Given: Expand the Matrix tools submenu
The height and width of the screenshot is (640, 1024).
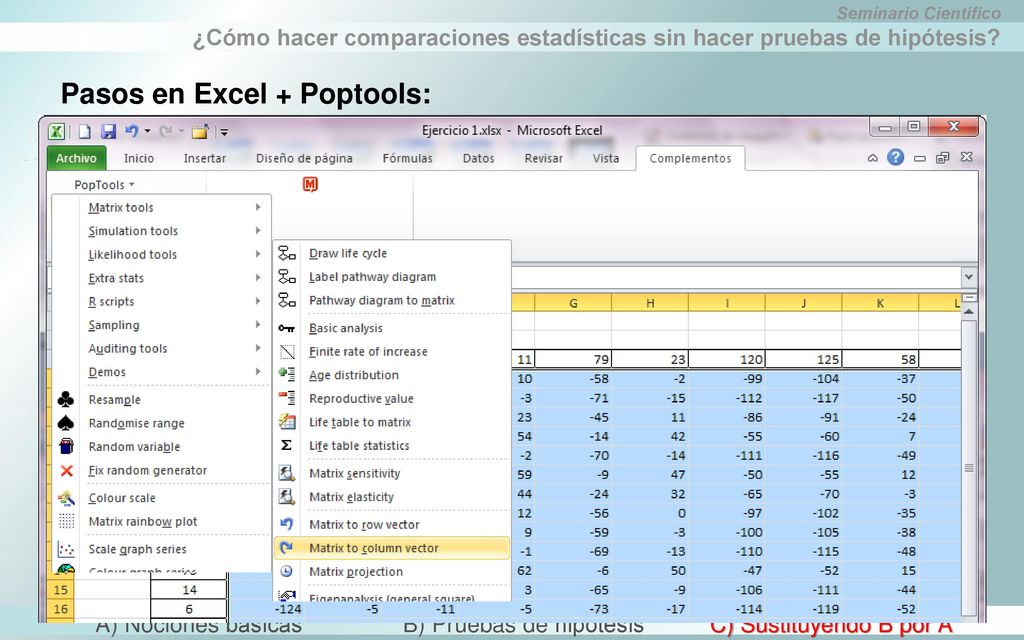Looking at the screenshot, I should tap(161, 208).
